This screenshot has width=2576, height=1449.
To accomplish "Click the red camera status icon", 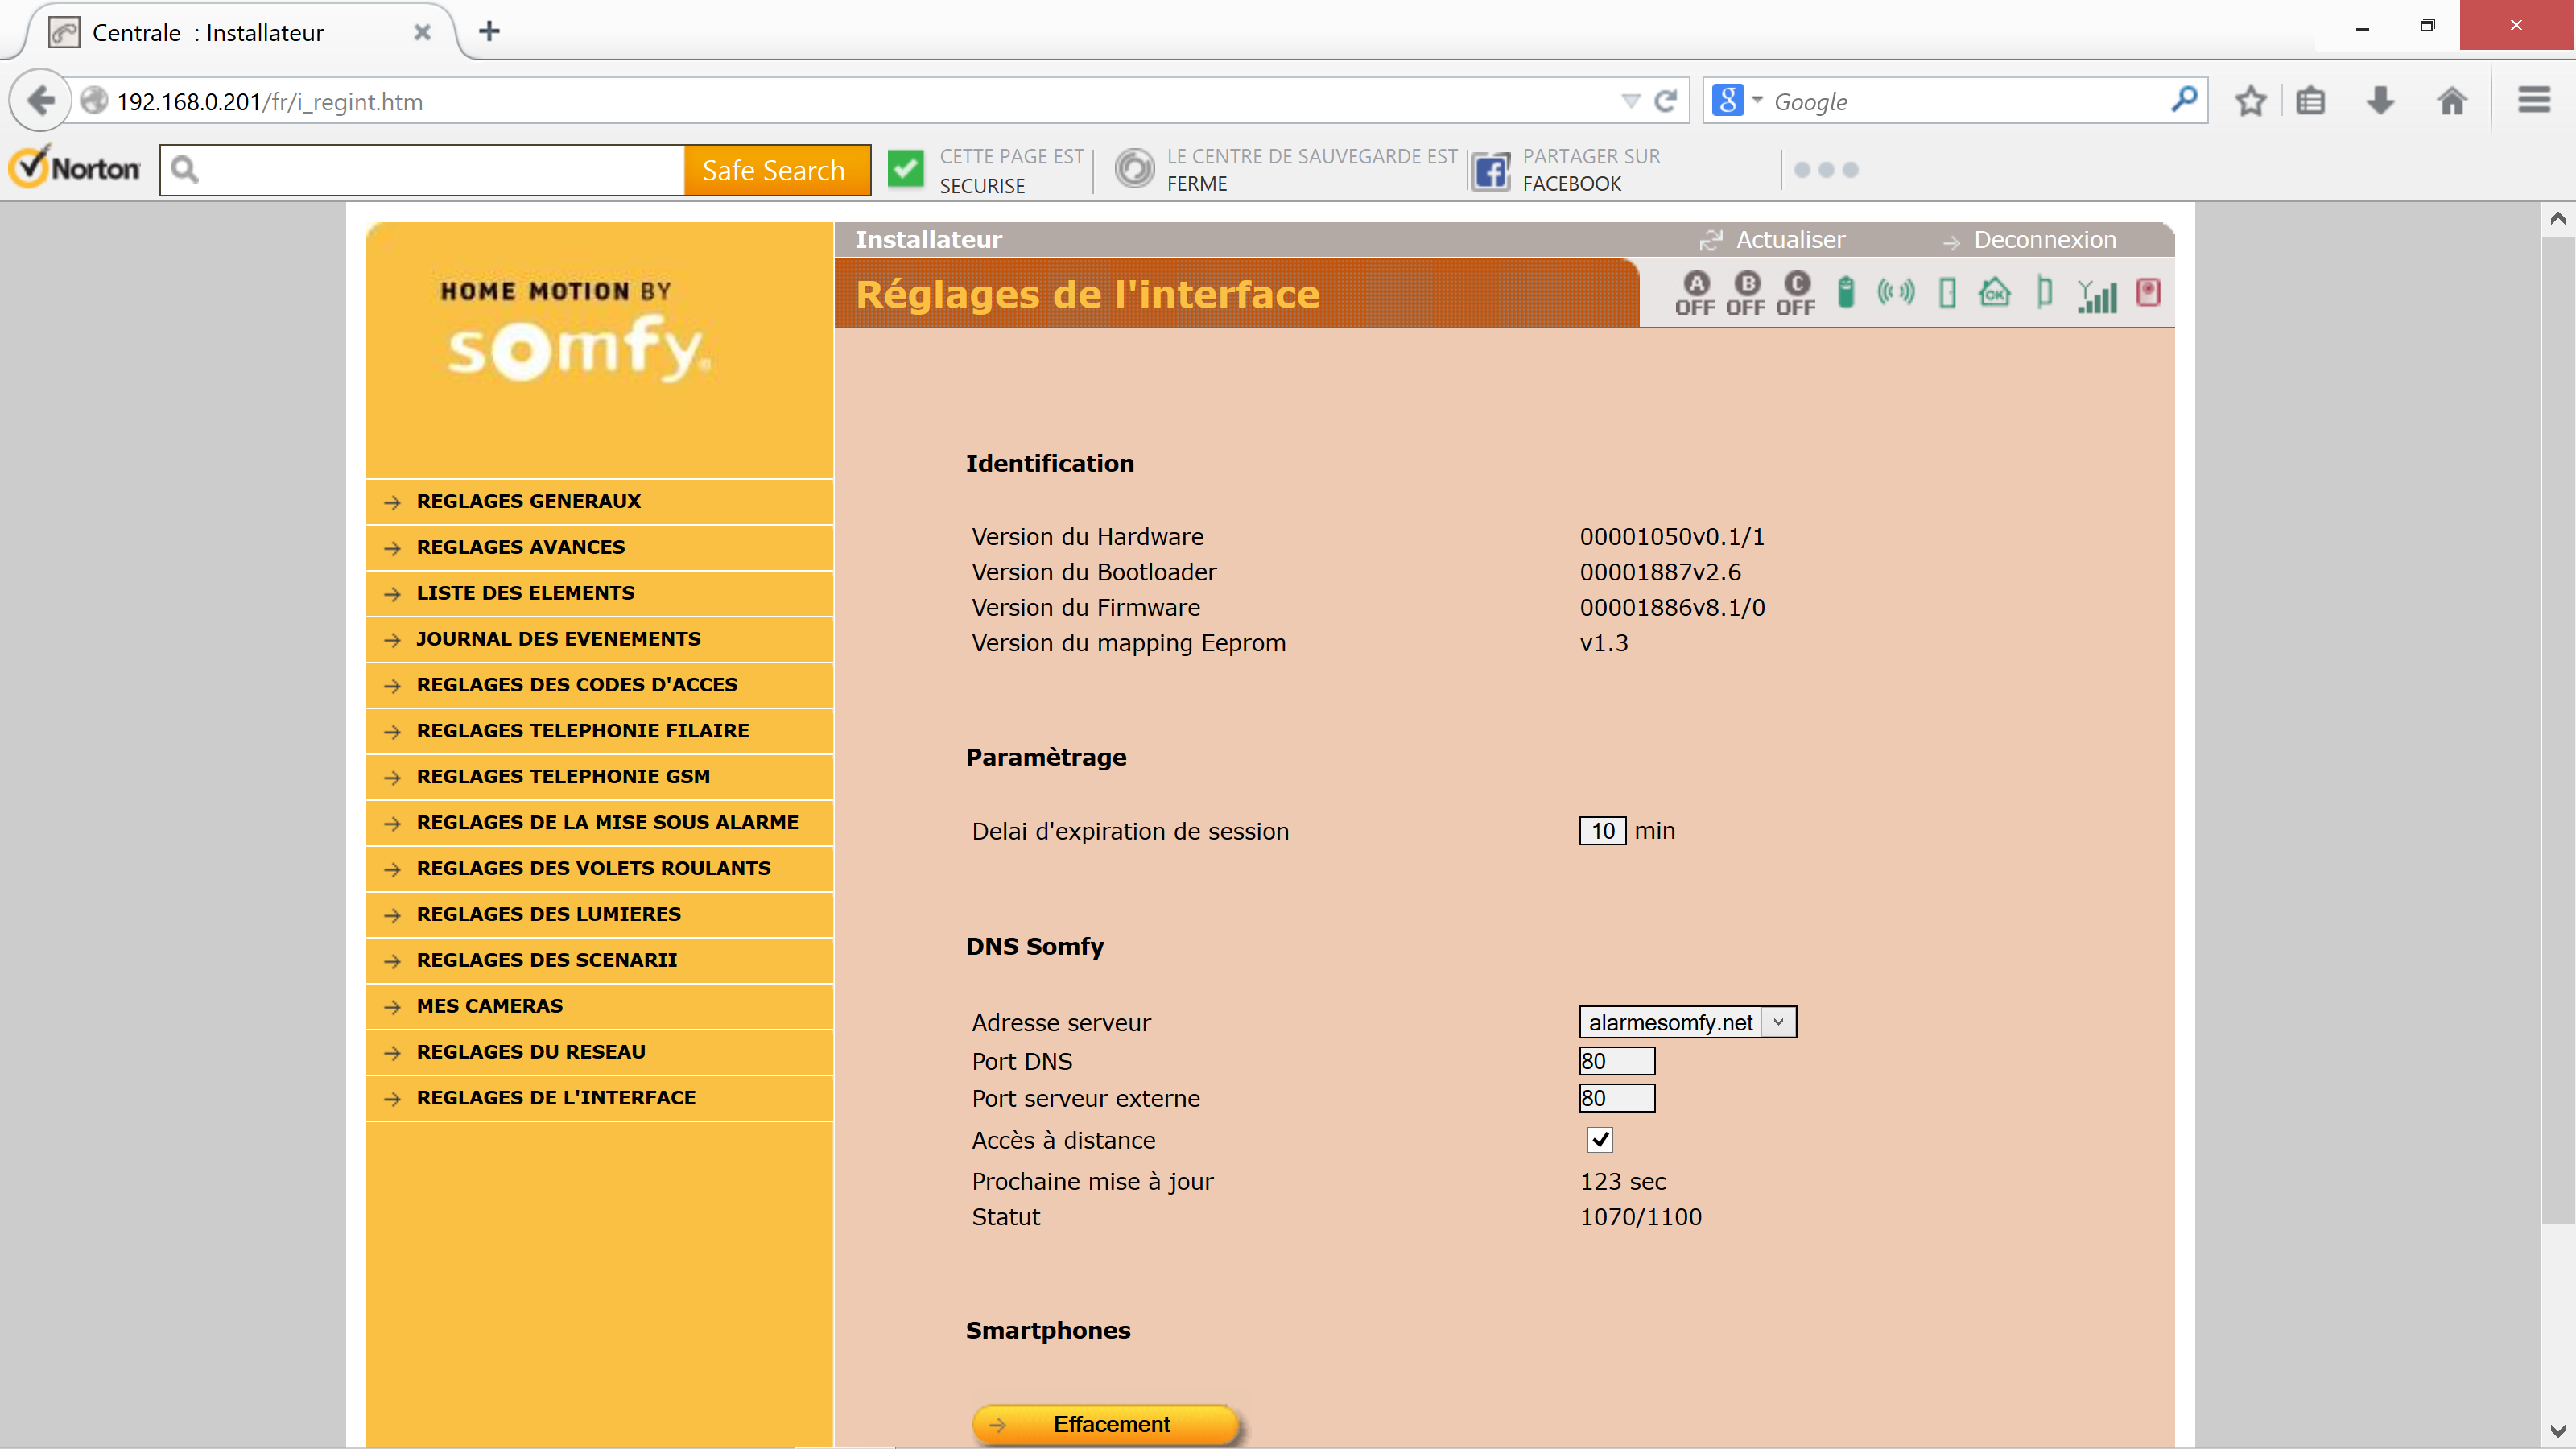I will click(x=2148, y=292).
